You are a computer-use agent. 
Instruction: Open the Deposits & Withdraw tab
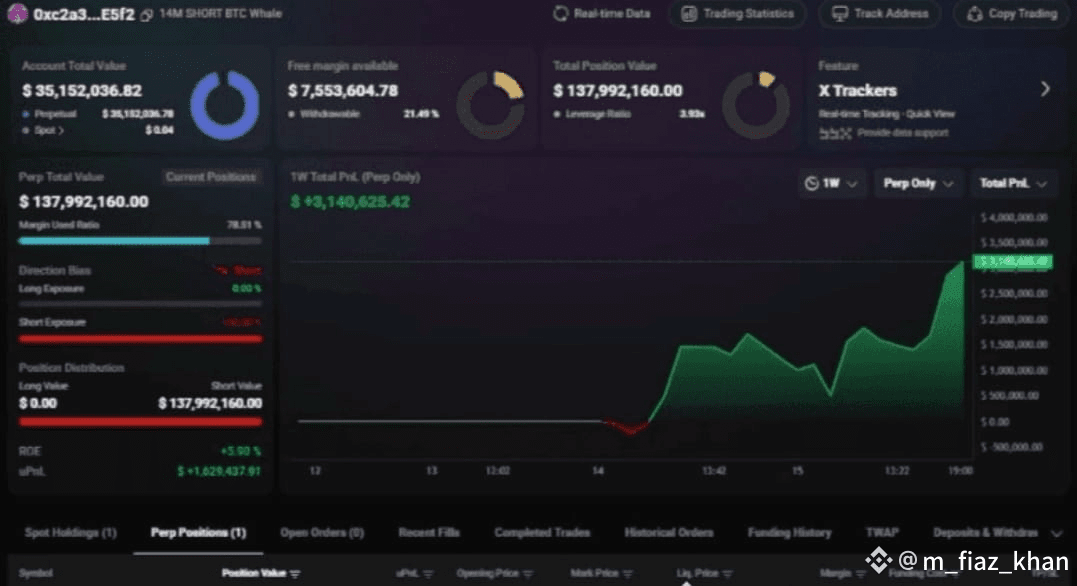[985, 532]
